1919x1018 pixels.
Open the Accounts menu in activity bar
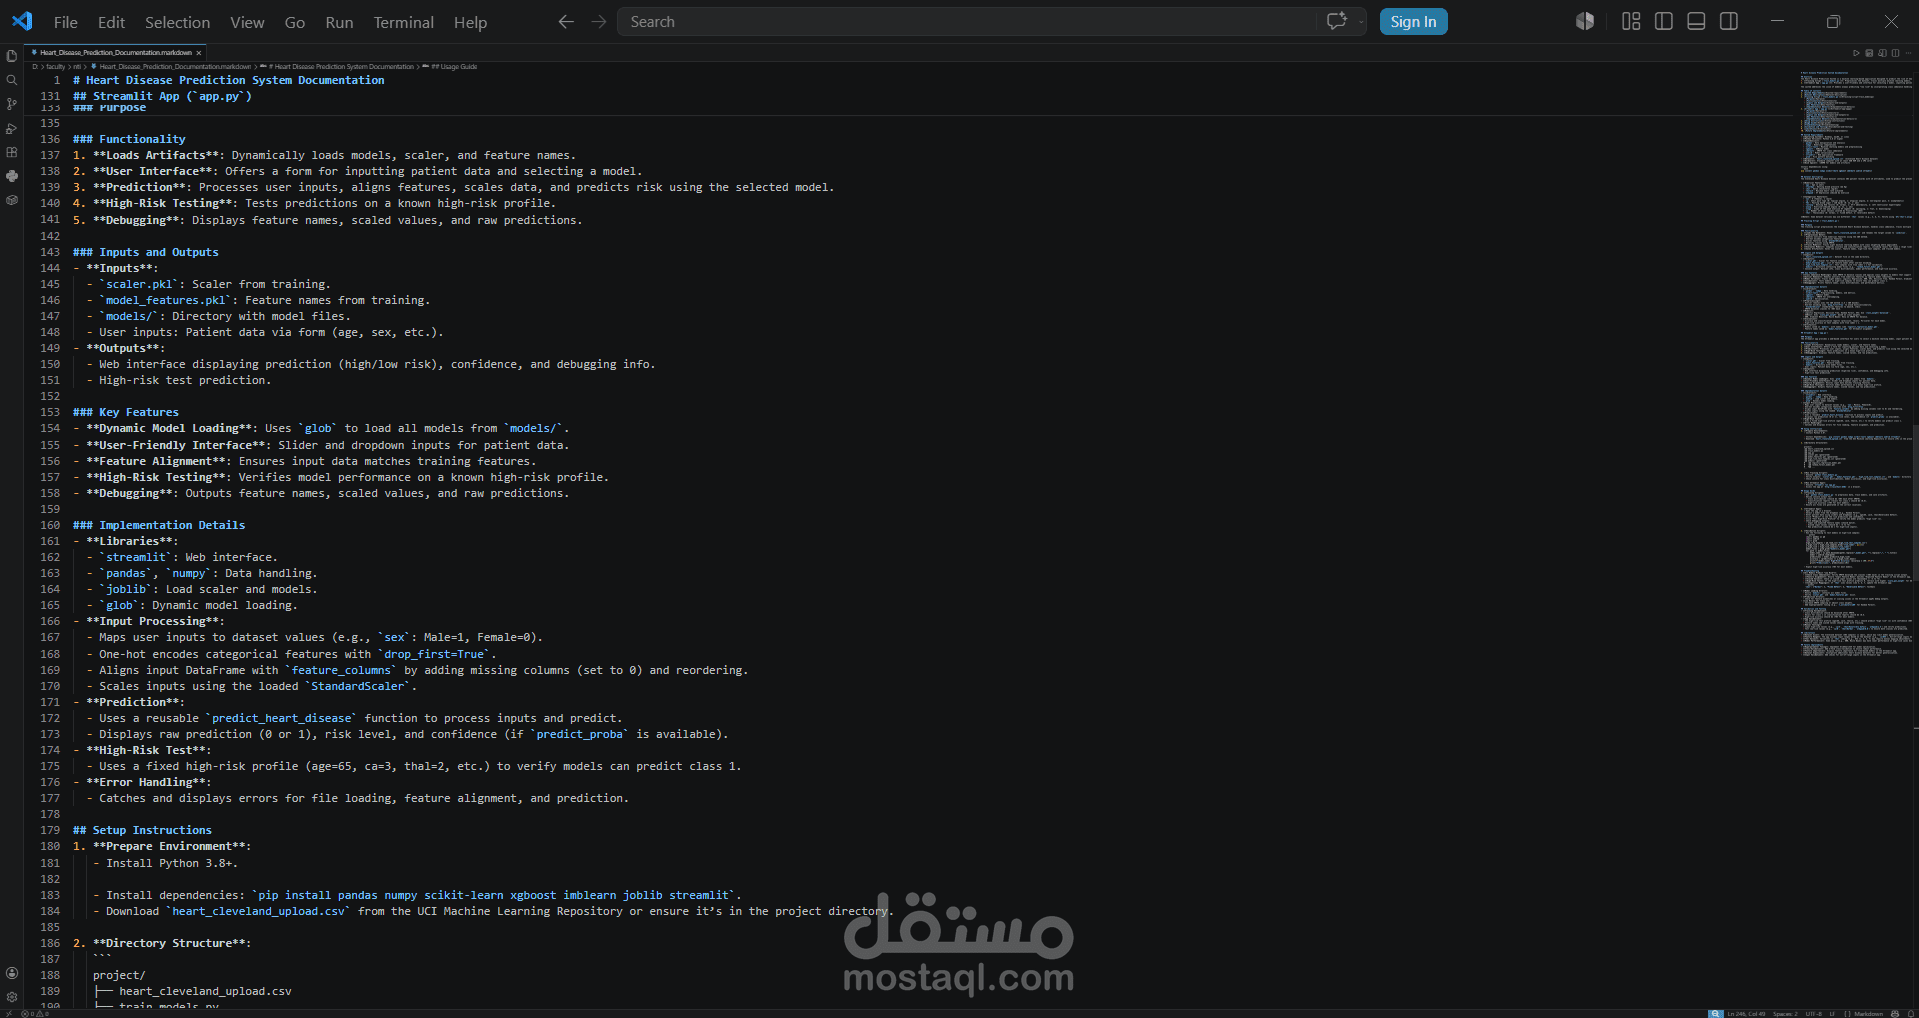12,973
